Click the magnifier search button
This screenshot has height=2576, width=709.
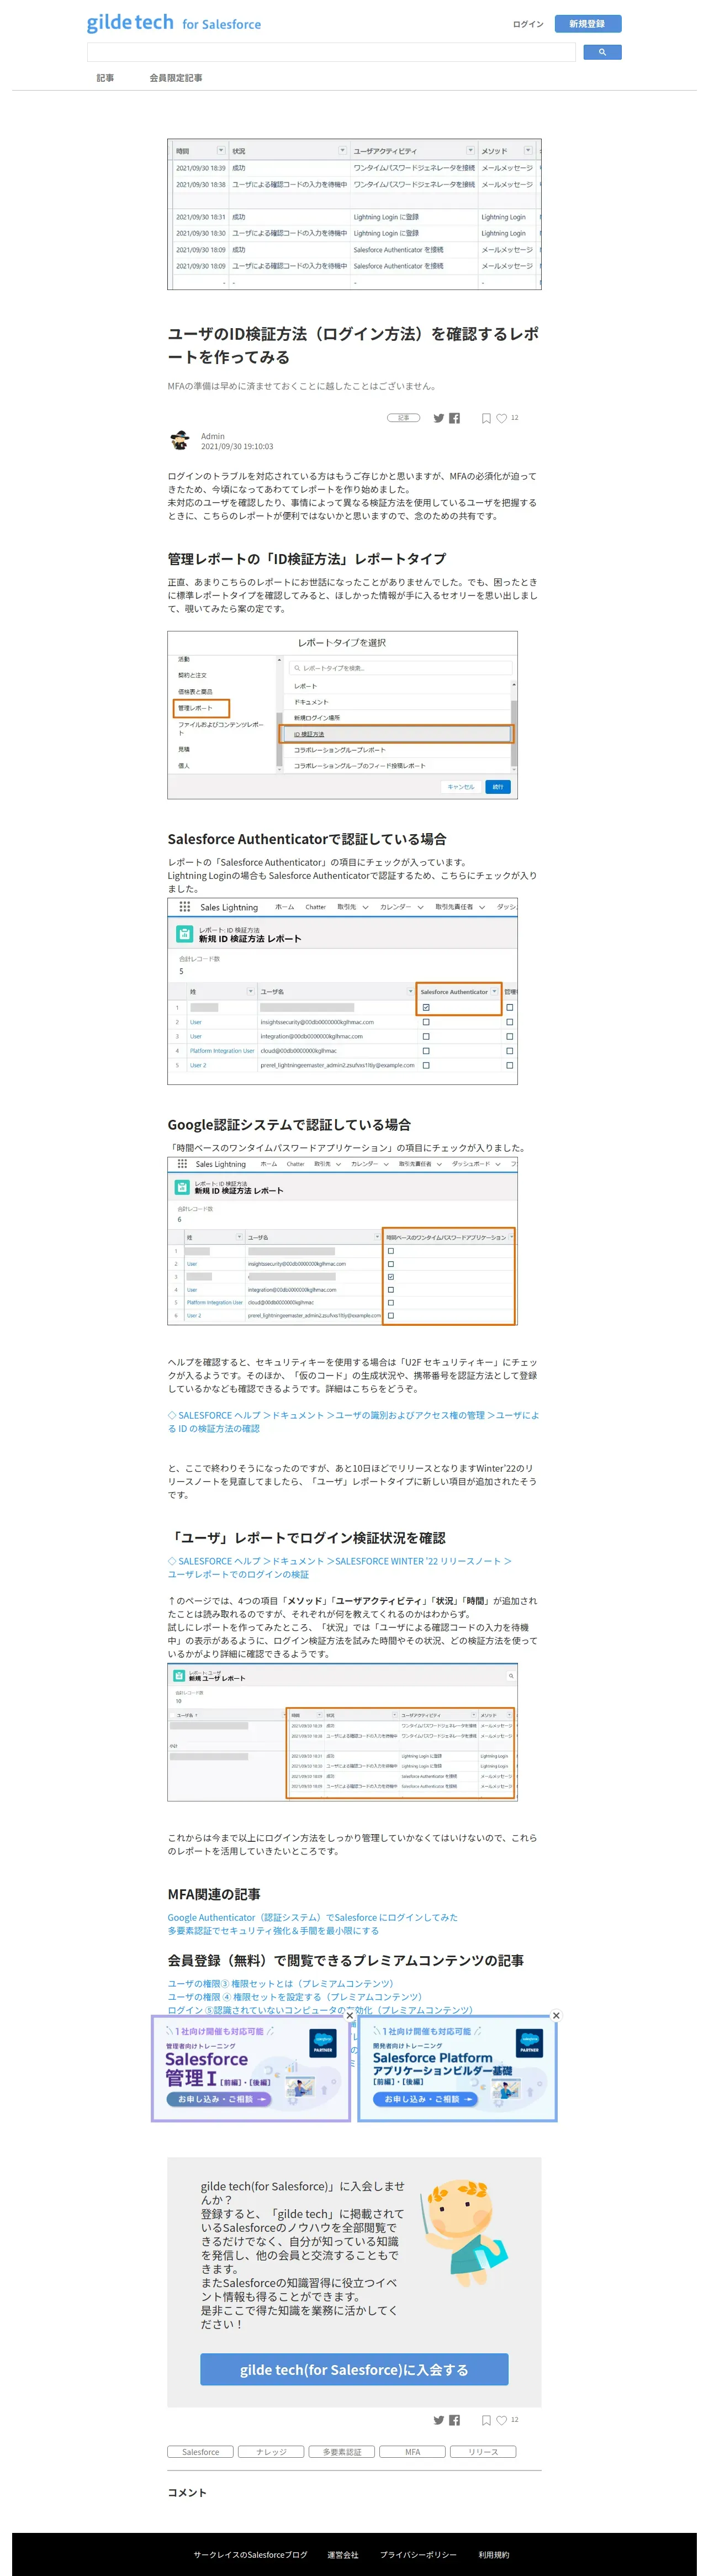coord(601,52)
